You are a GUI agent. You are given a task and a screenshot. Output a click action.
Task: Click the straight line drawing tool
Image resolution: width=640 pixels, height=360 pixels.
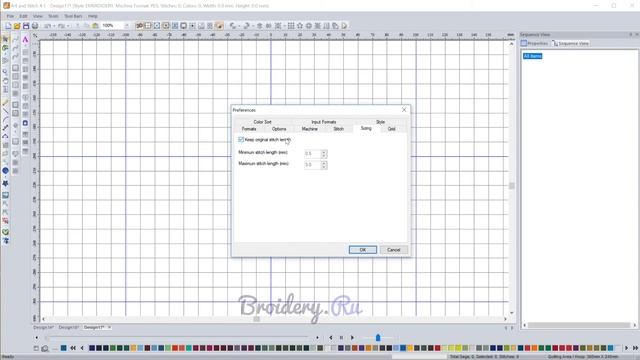click(x=5, y=111)
